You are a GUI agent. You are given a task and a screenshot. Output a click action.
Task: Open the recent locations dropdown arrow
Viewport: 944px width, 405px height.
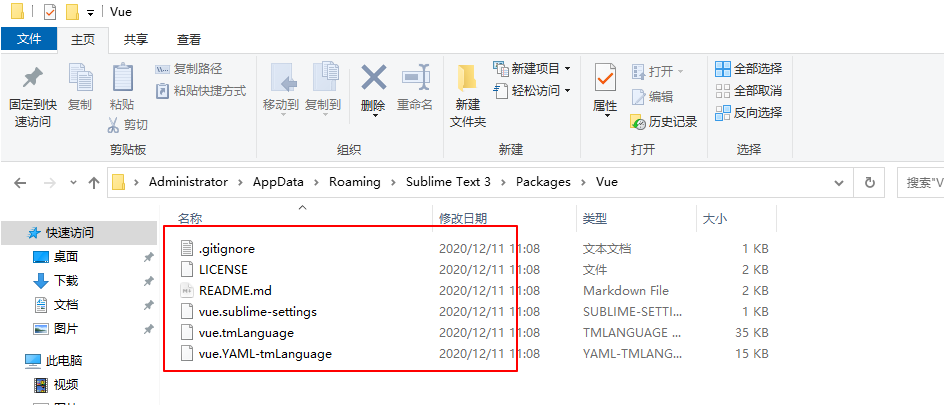[x=73, y=182]
